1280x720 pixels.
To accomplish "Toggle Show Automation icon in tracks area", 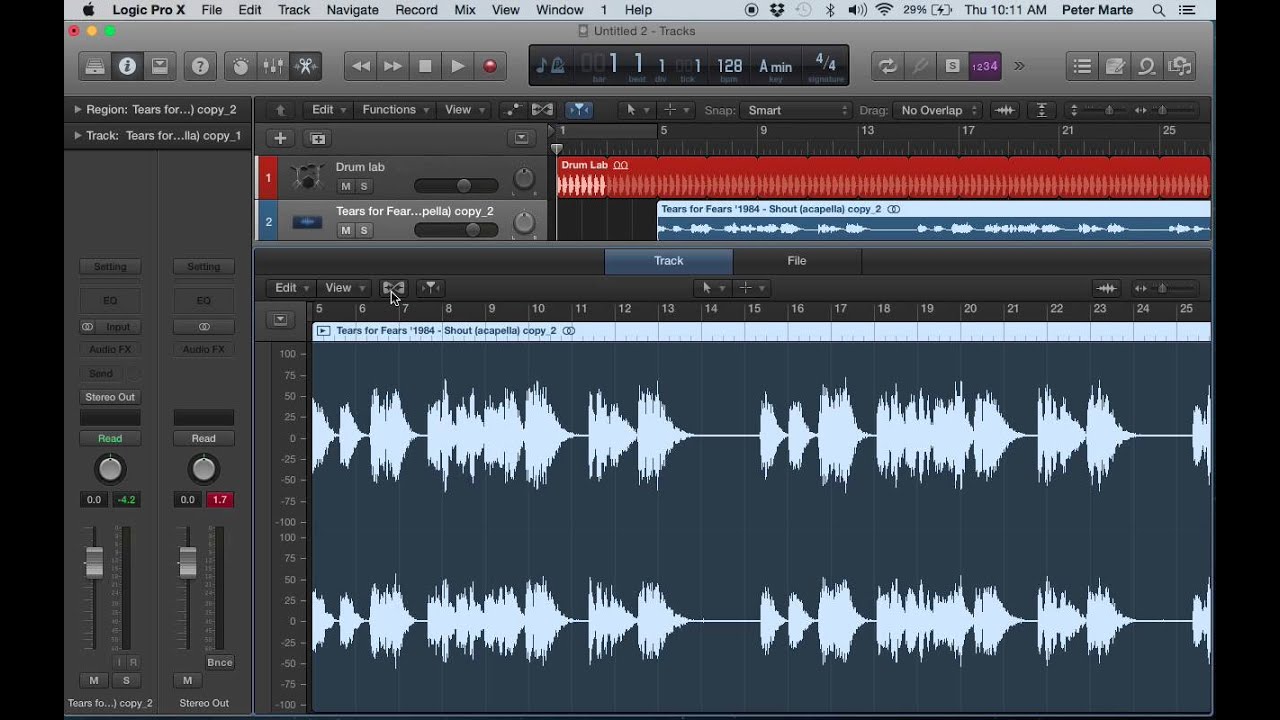I will point(513,110).
